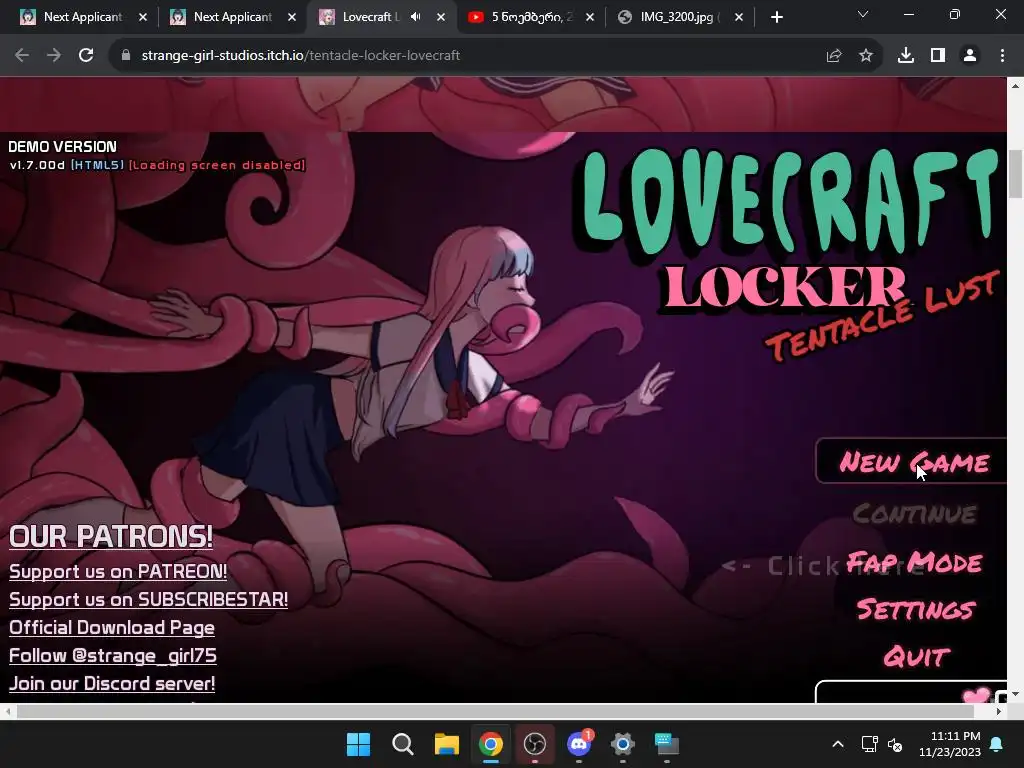Click the [HTML5] label
This screenshot has height=768, width=1024.
pyautogui.click(x=97, y=165)
